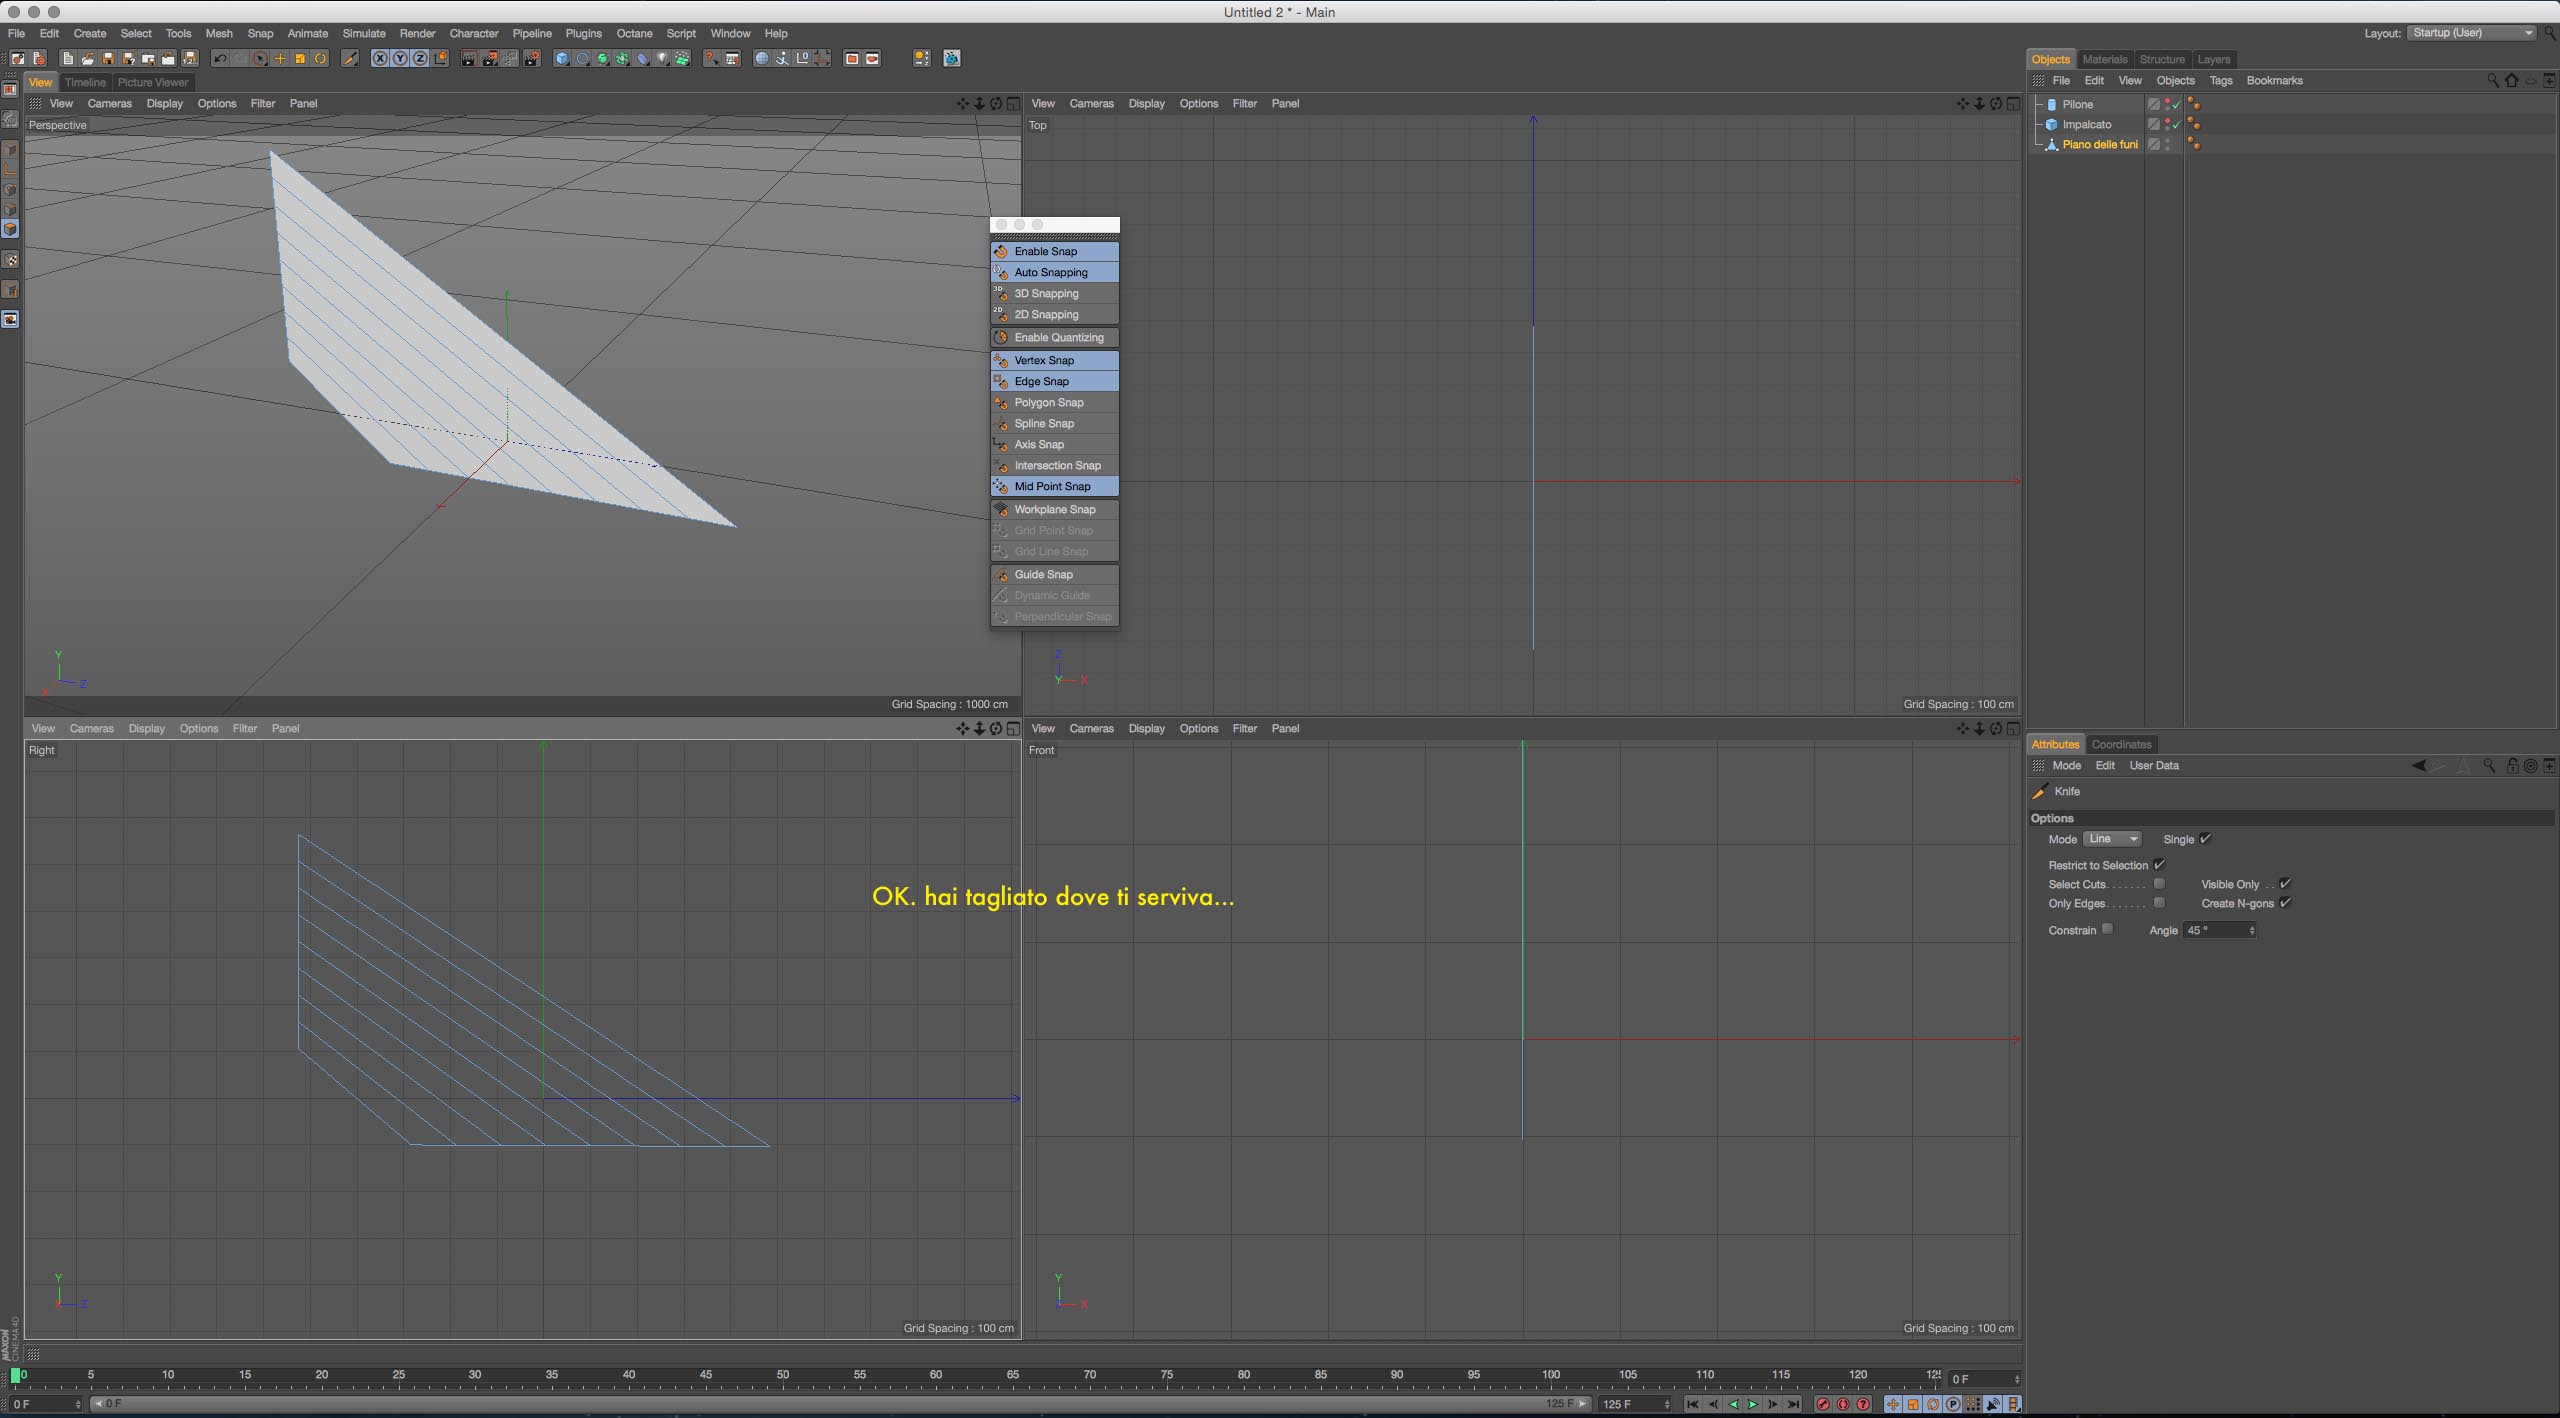
Task: Select the Rotate tool icon
Action: (x=321, y=59)
